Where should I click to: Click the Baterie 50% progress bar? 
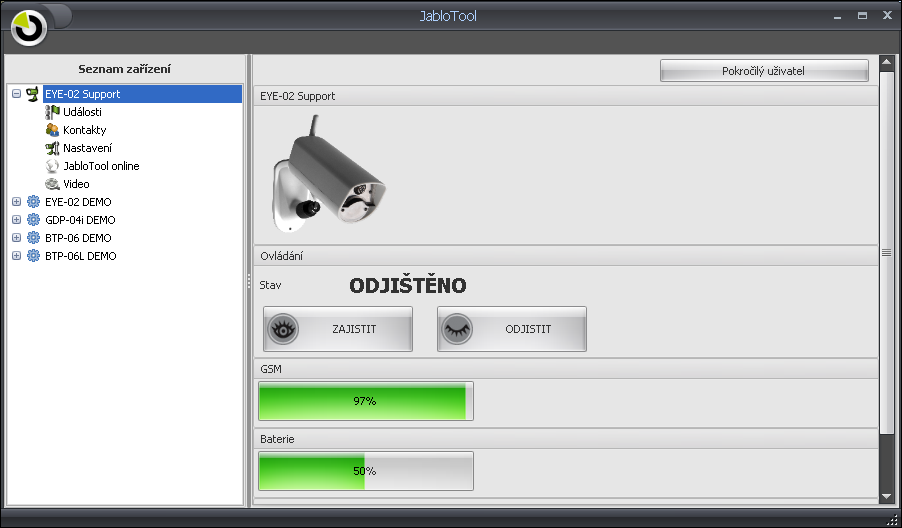[x=365, y=471]
